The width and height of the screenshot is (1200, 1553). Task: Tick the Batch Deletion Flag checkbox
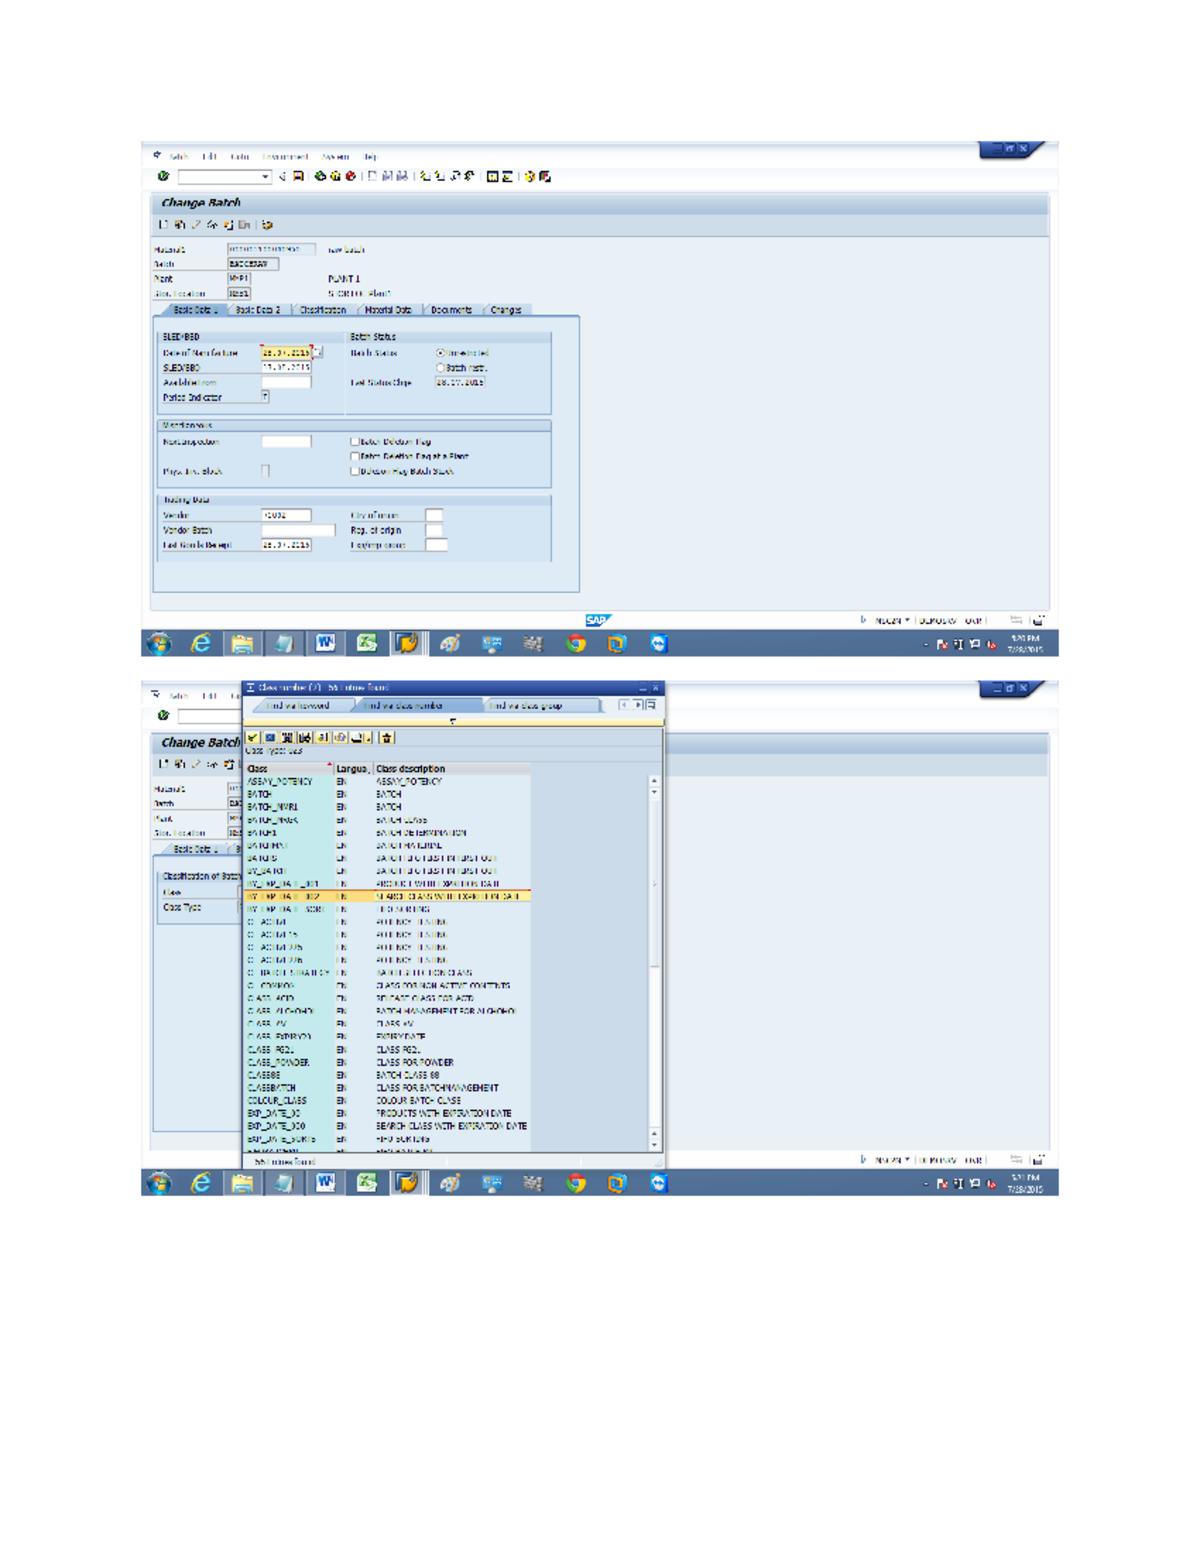click(354, 441)
